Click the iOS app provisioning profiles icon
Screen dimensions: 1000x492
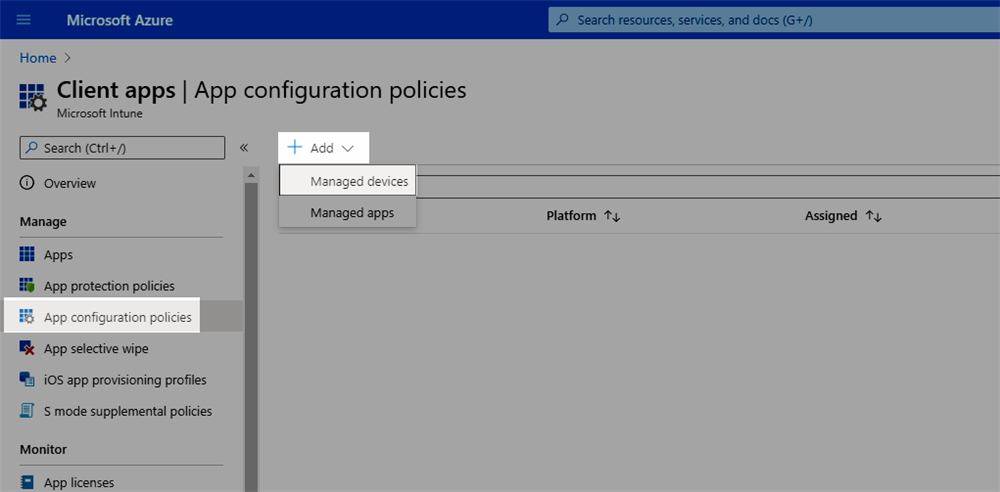27,380
